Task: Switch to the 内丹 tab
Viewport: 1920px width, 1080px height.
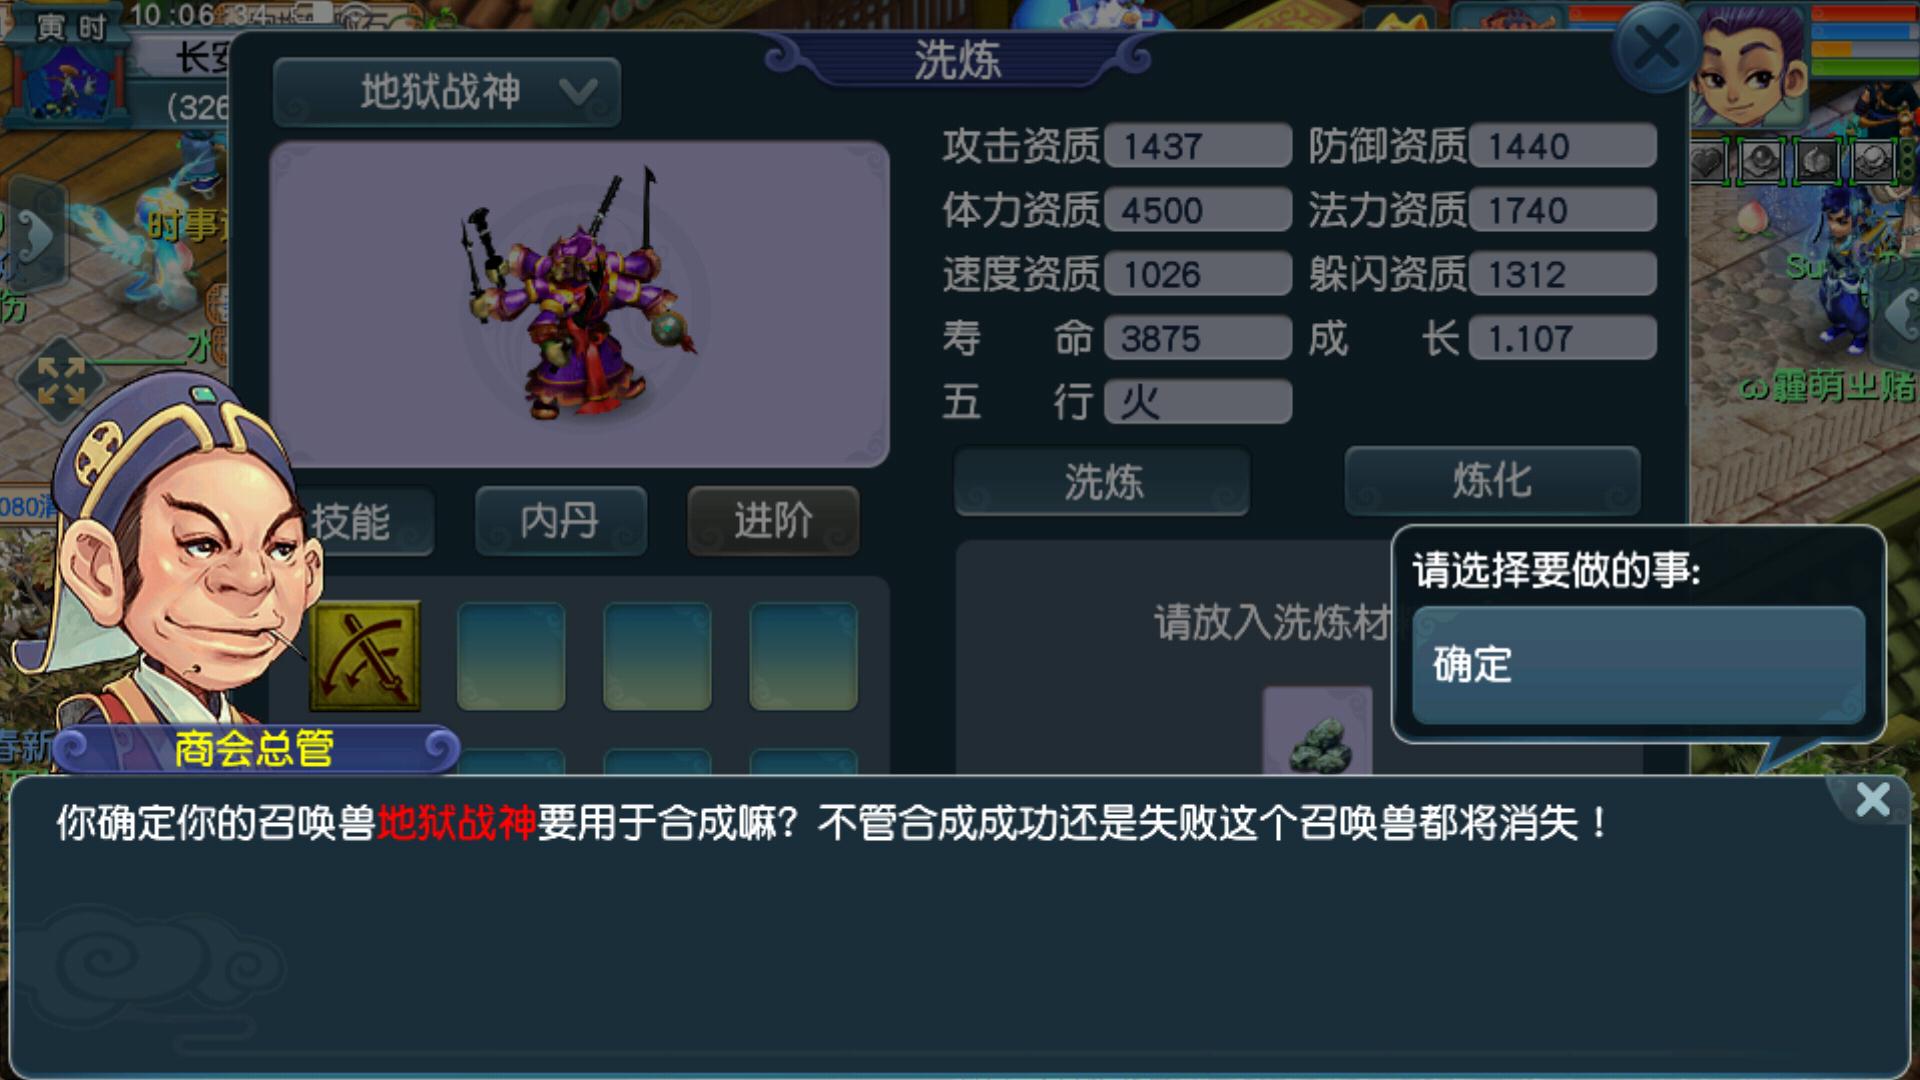Action: (x=560, y=521)
